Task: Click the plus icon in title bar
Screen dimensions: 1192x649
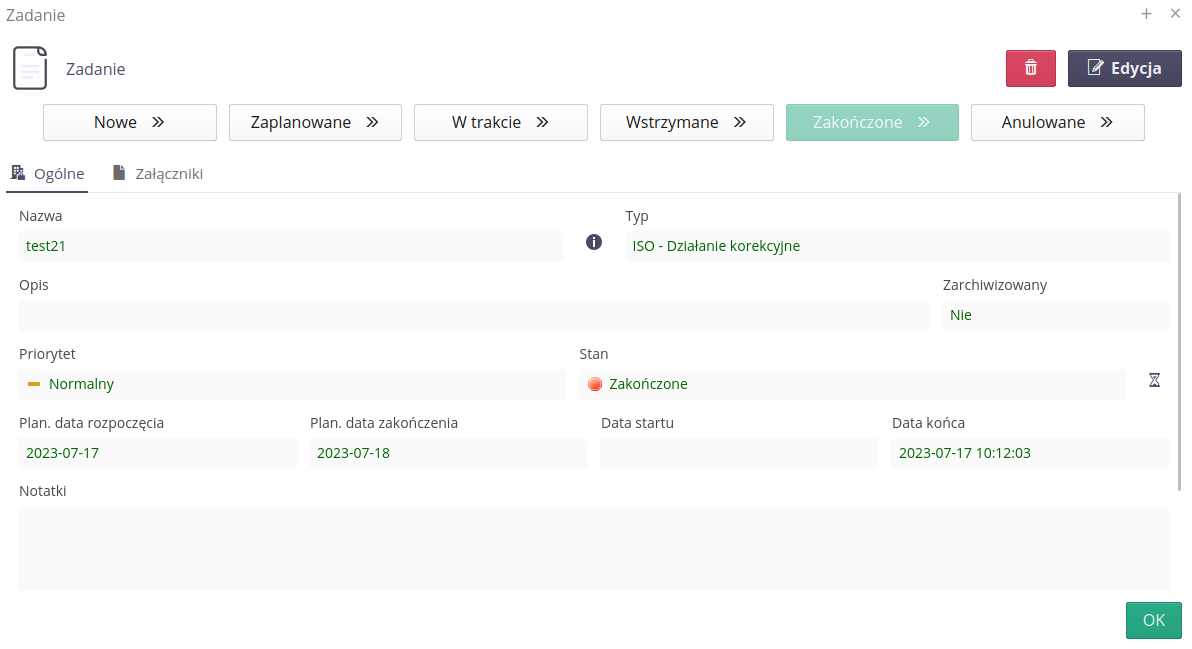Action: [x=1146, y=14]
